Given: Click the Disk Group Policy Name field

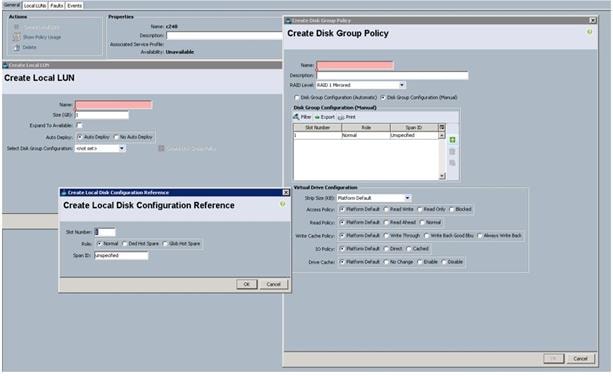Looking at the screenshot, I should (x=355, y=65).
